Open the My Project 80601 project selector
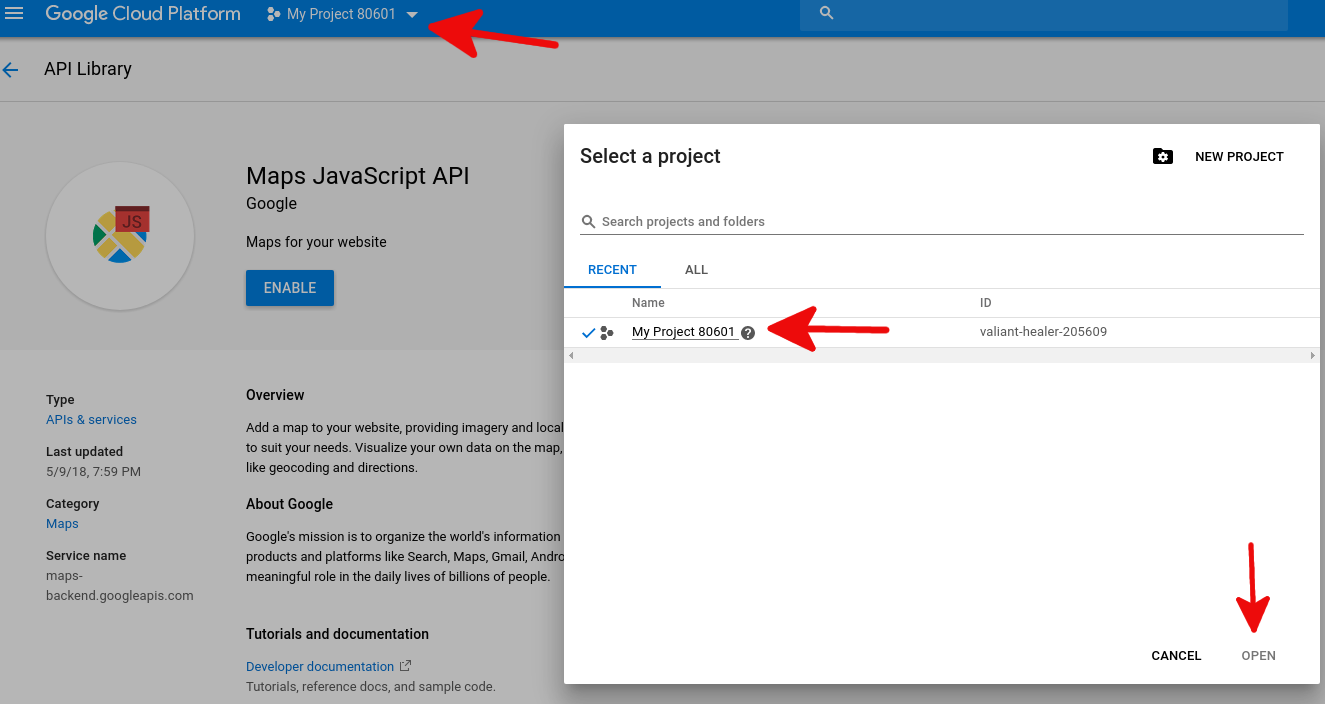This screenshot has height=704, width=1325. [x=342, y=15]
